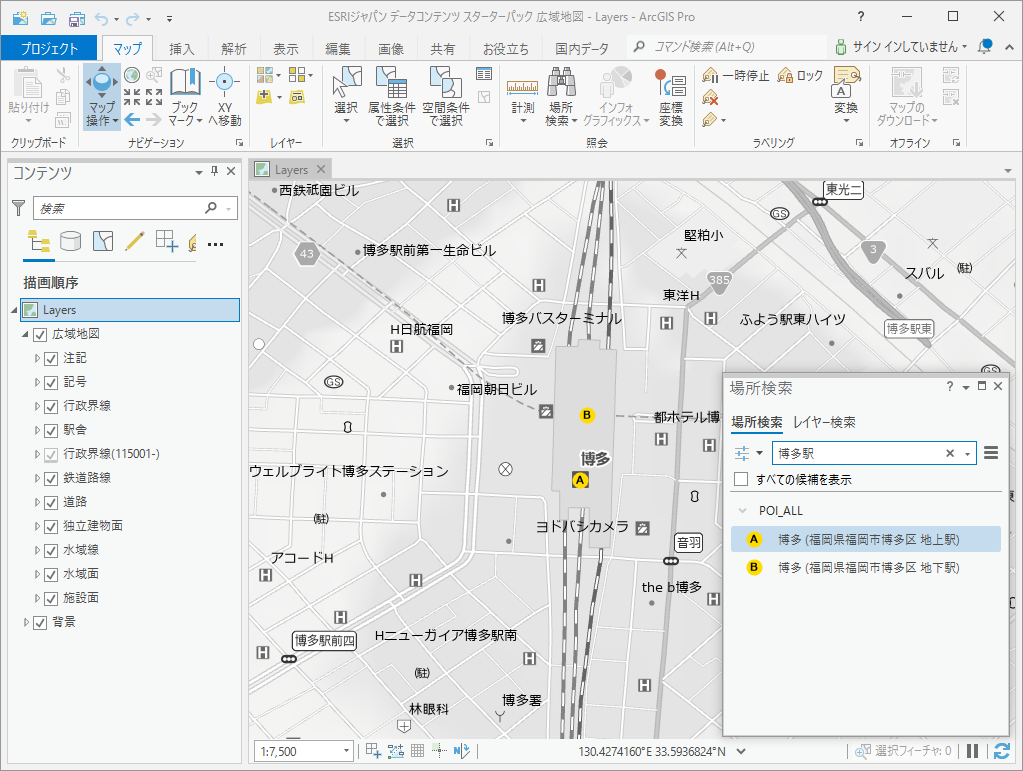Open the プロジェクト tab
This screenshot has height=771, width=1023.
(49, 48)
